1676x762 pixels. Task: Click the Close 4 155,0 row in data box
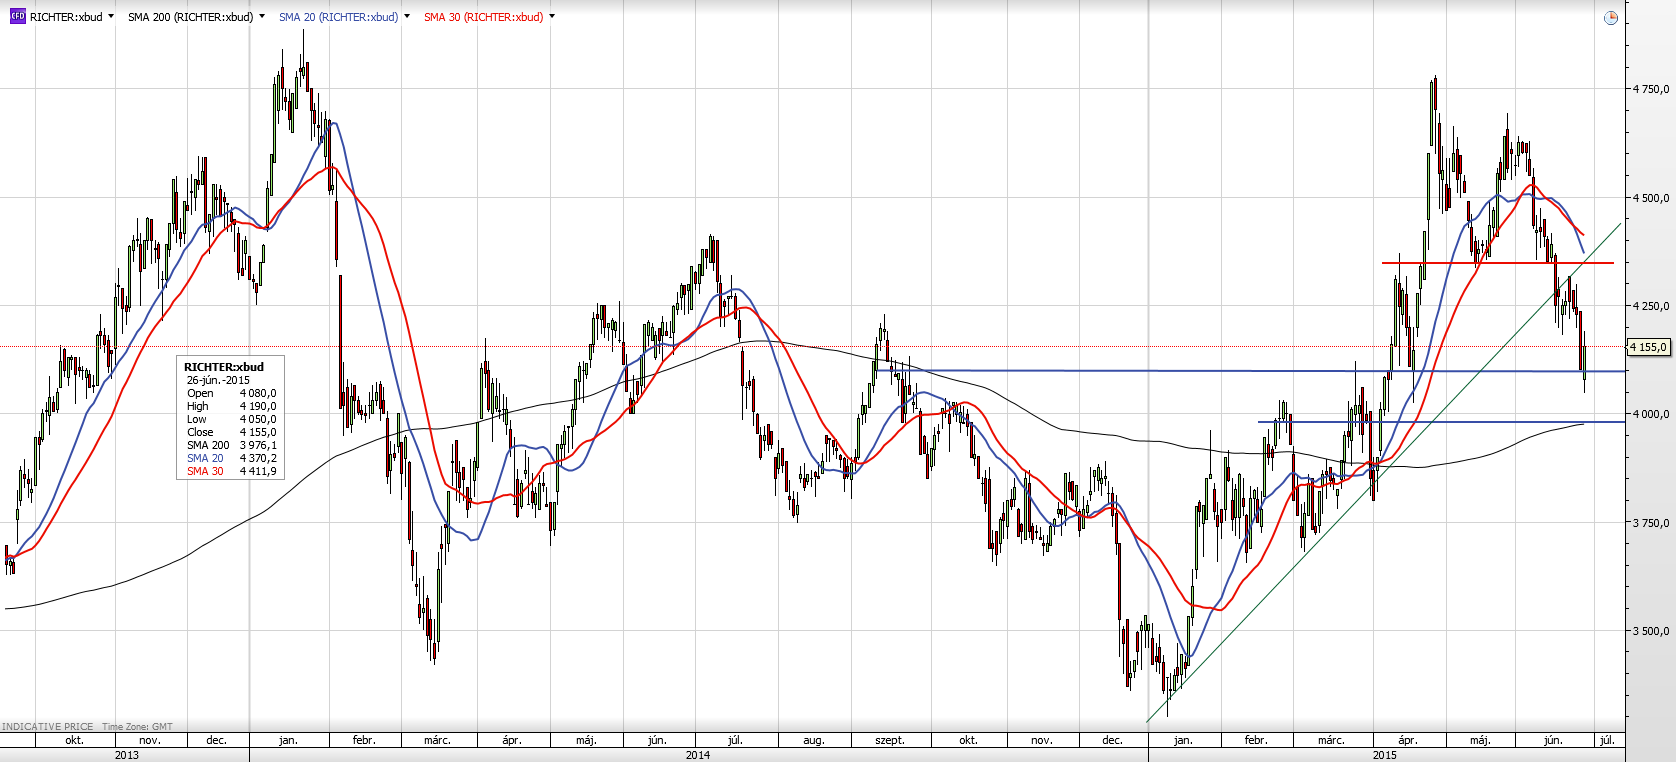(232, 432)
